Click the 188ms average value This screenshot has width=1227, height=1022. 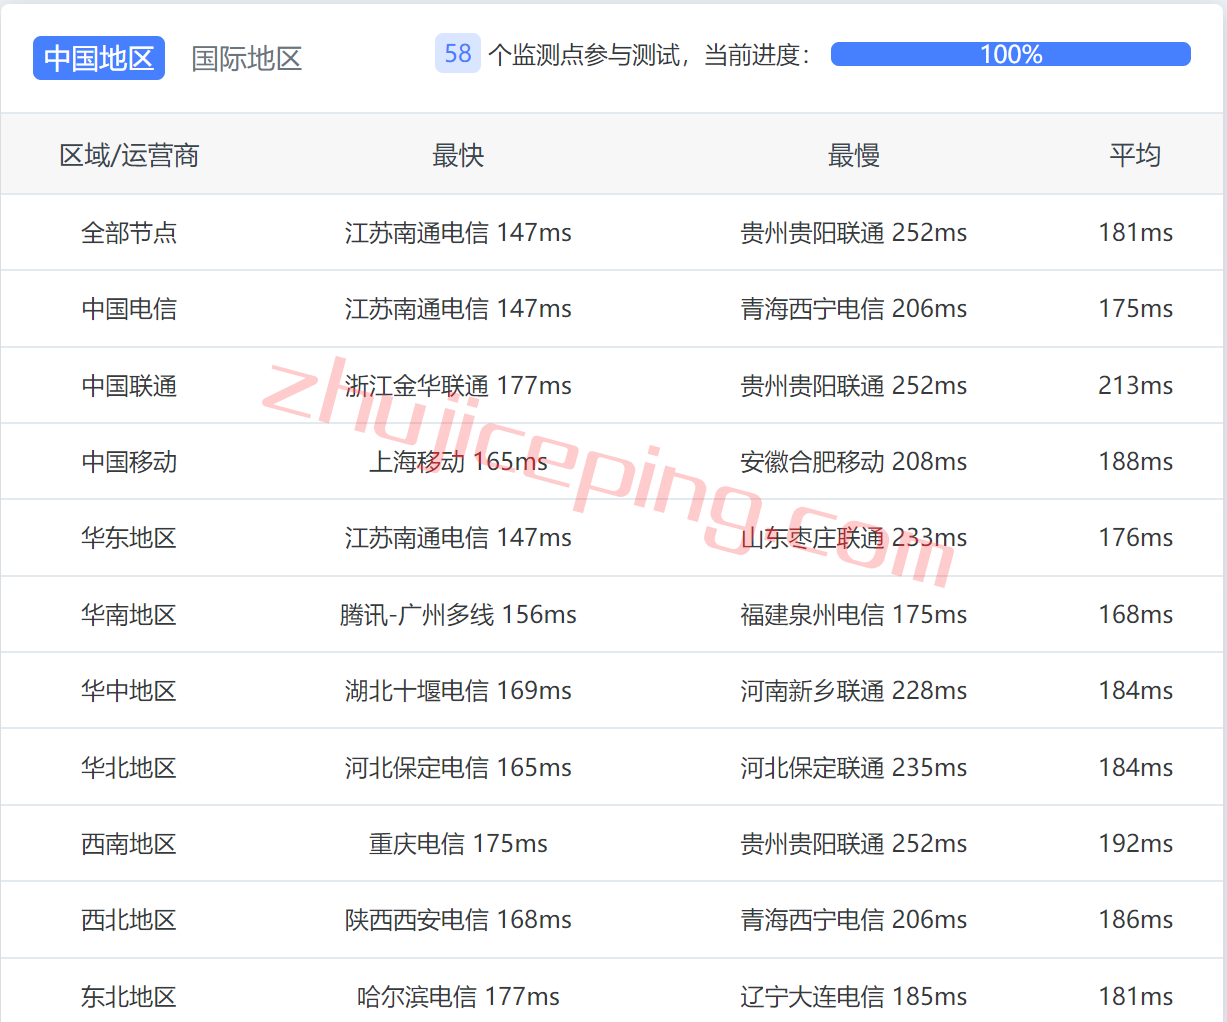click(1135, 462)
